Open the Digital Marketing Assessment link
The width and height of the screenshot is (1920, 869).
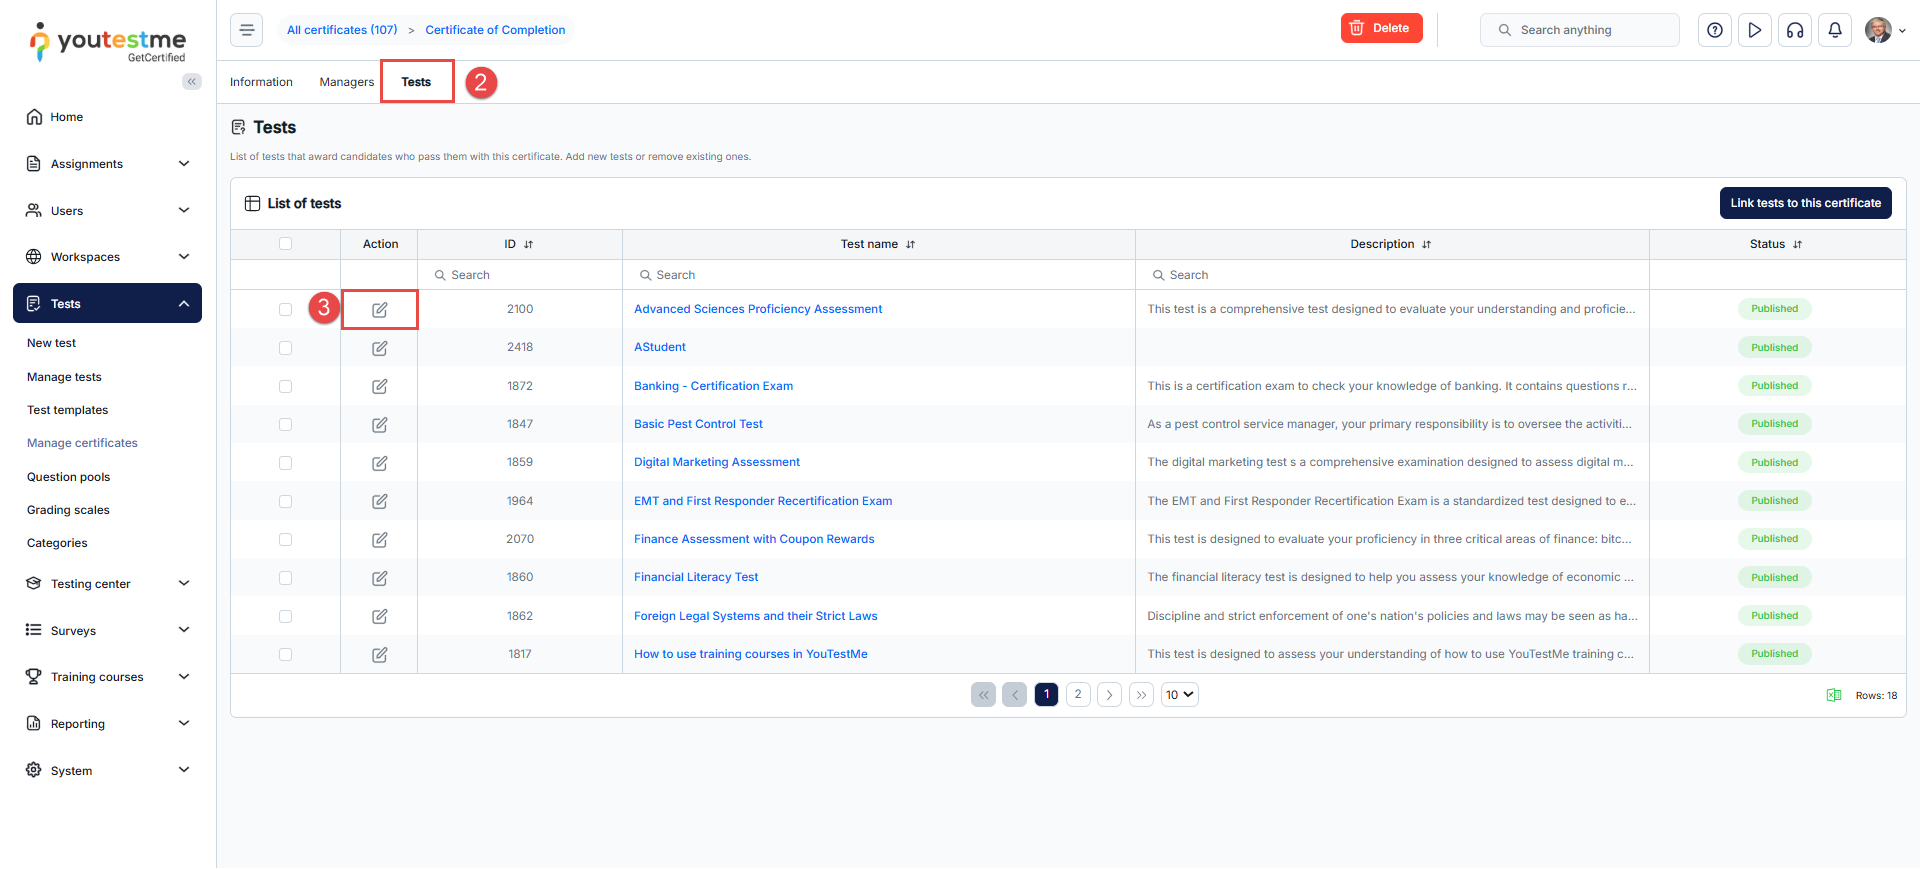pos(716,462)
